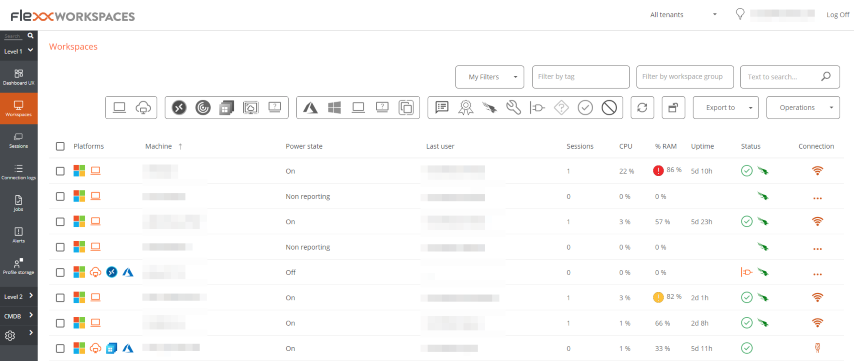Open Dashboard UX in sidebar
This screenshot has width=854, height=361.
pos(19,77)
